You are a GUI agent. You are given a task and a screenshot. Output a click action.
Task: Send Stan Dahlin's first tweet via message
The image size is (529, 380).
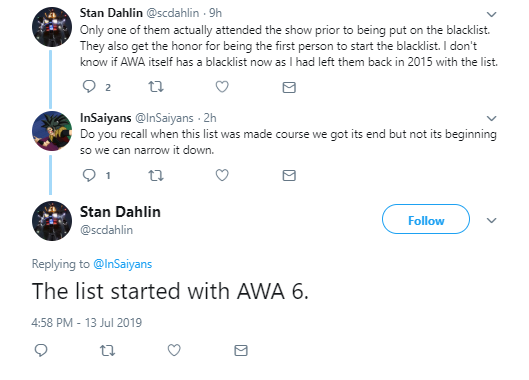tap(289, 87)
